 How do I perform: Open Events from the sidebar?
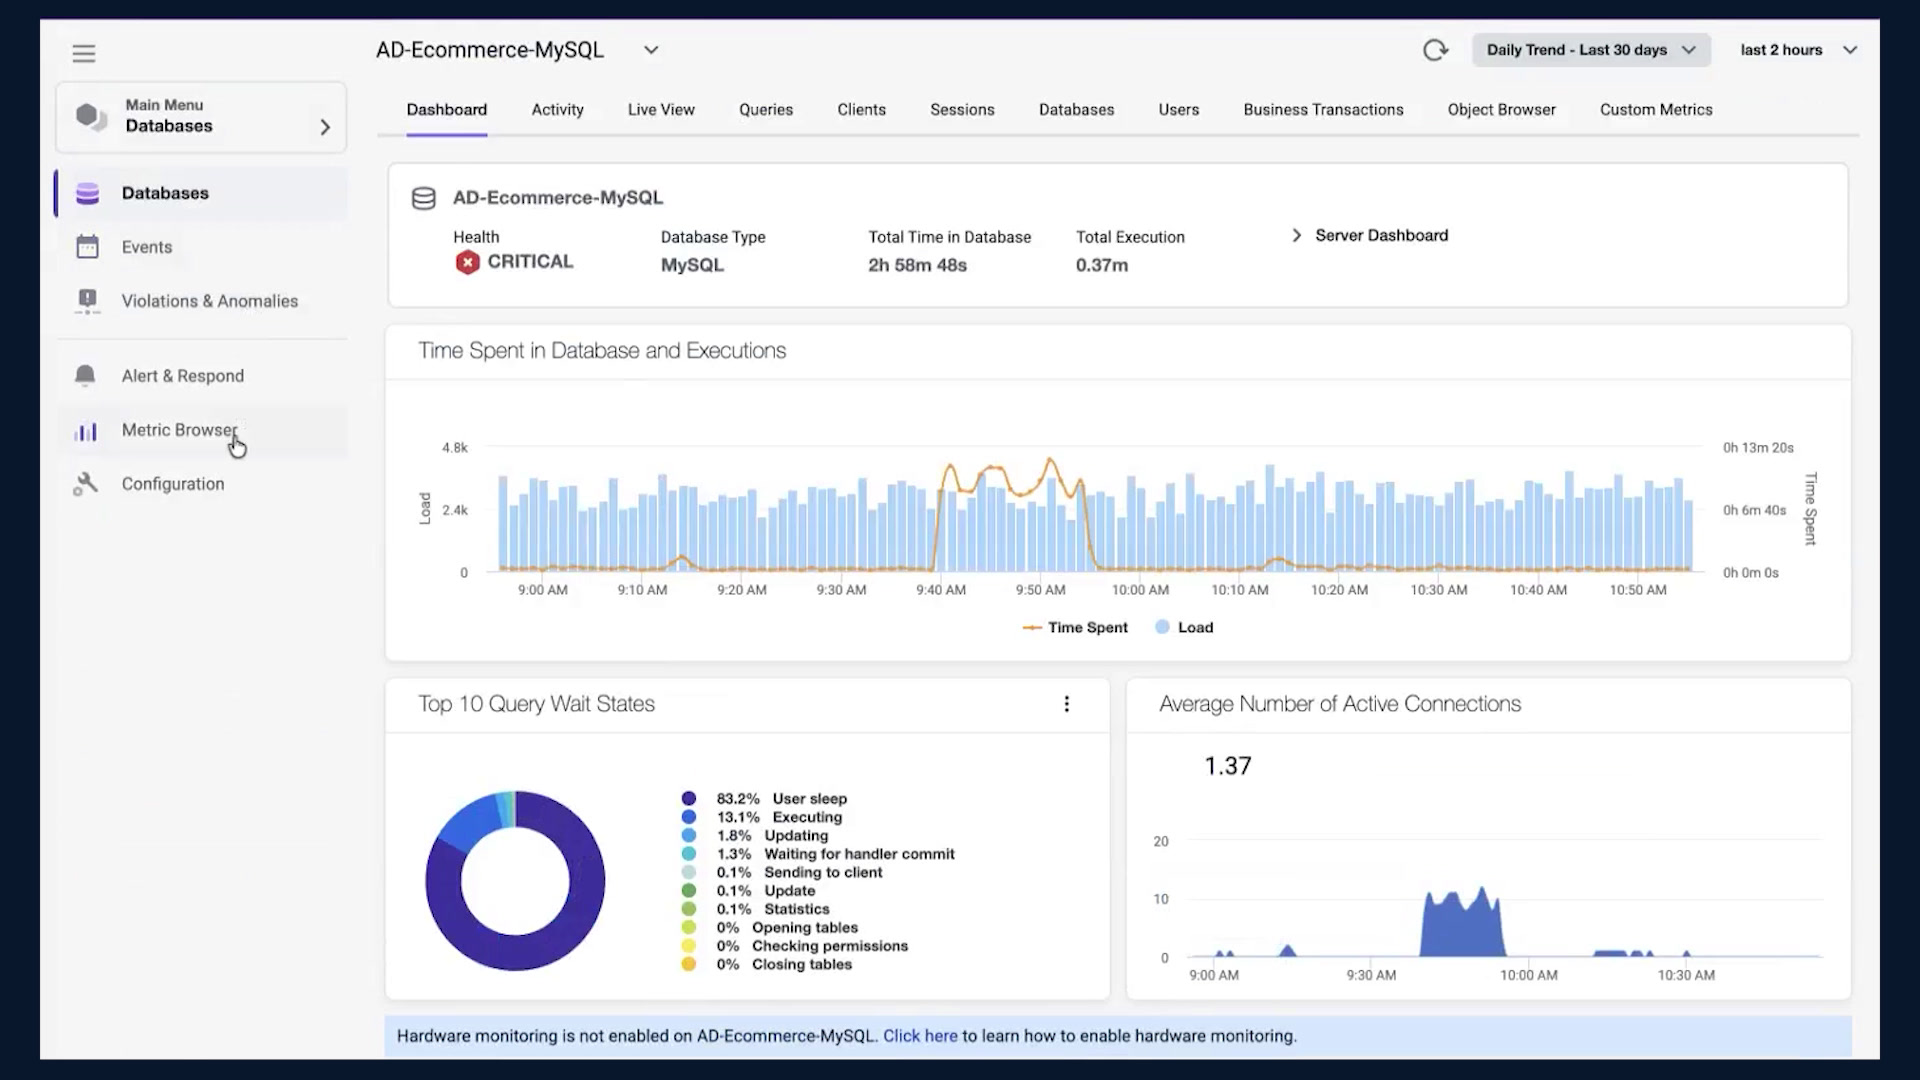click(x=201, y=247)
